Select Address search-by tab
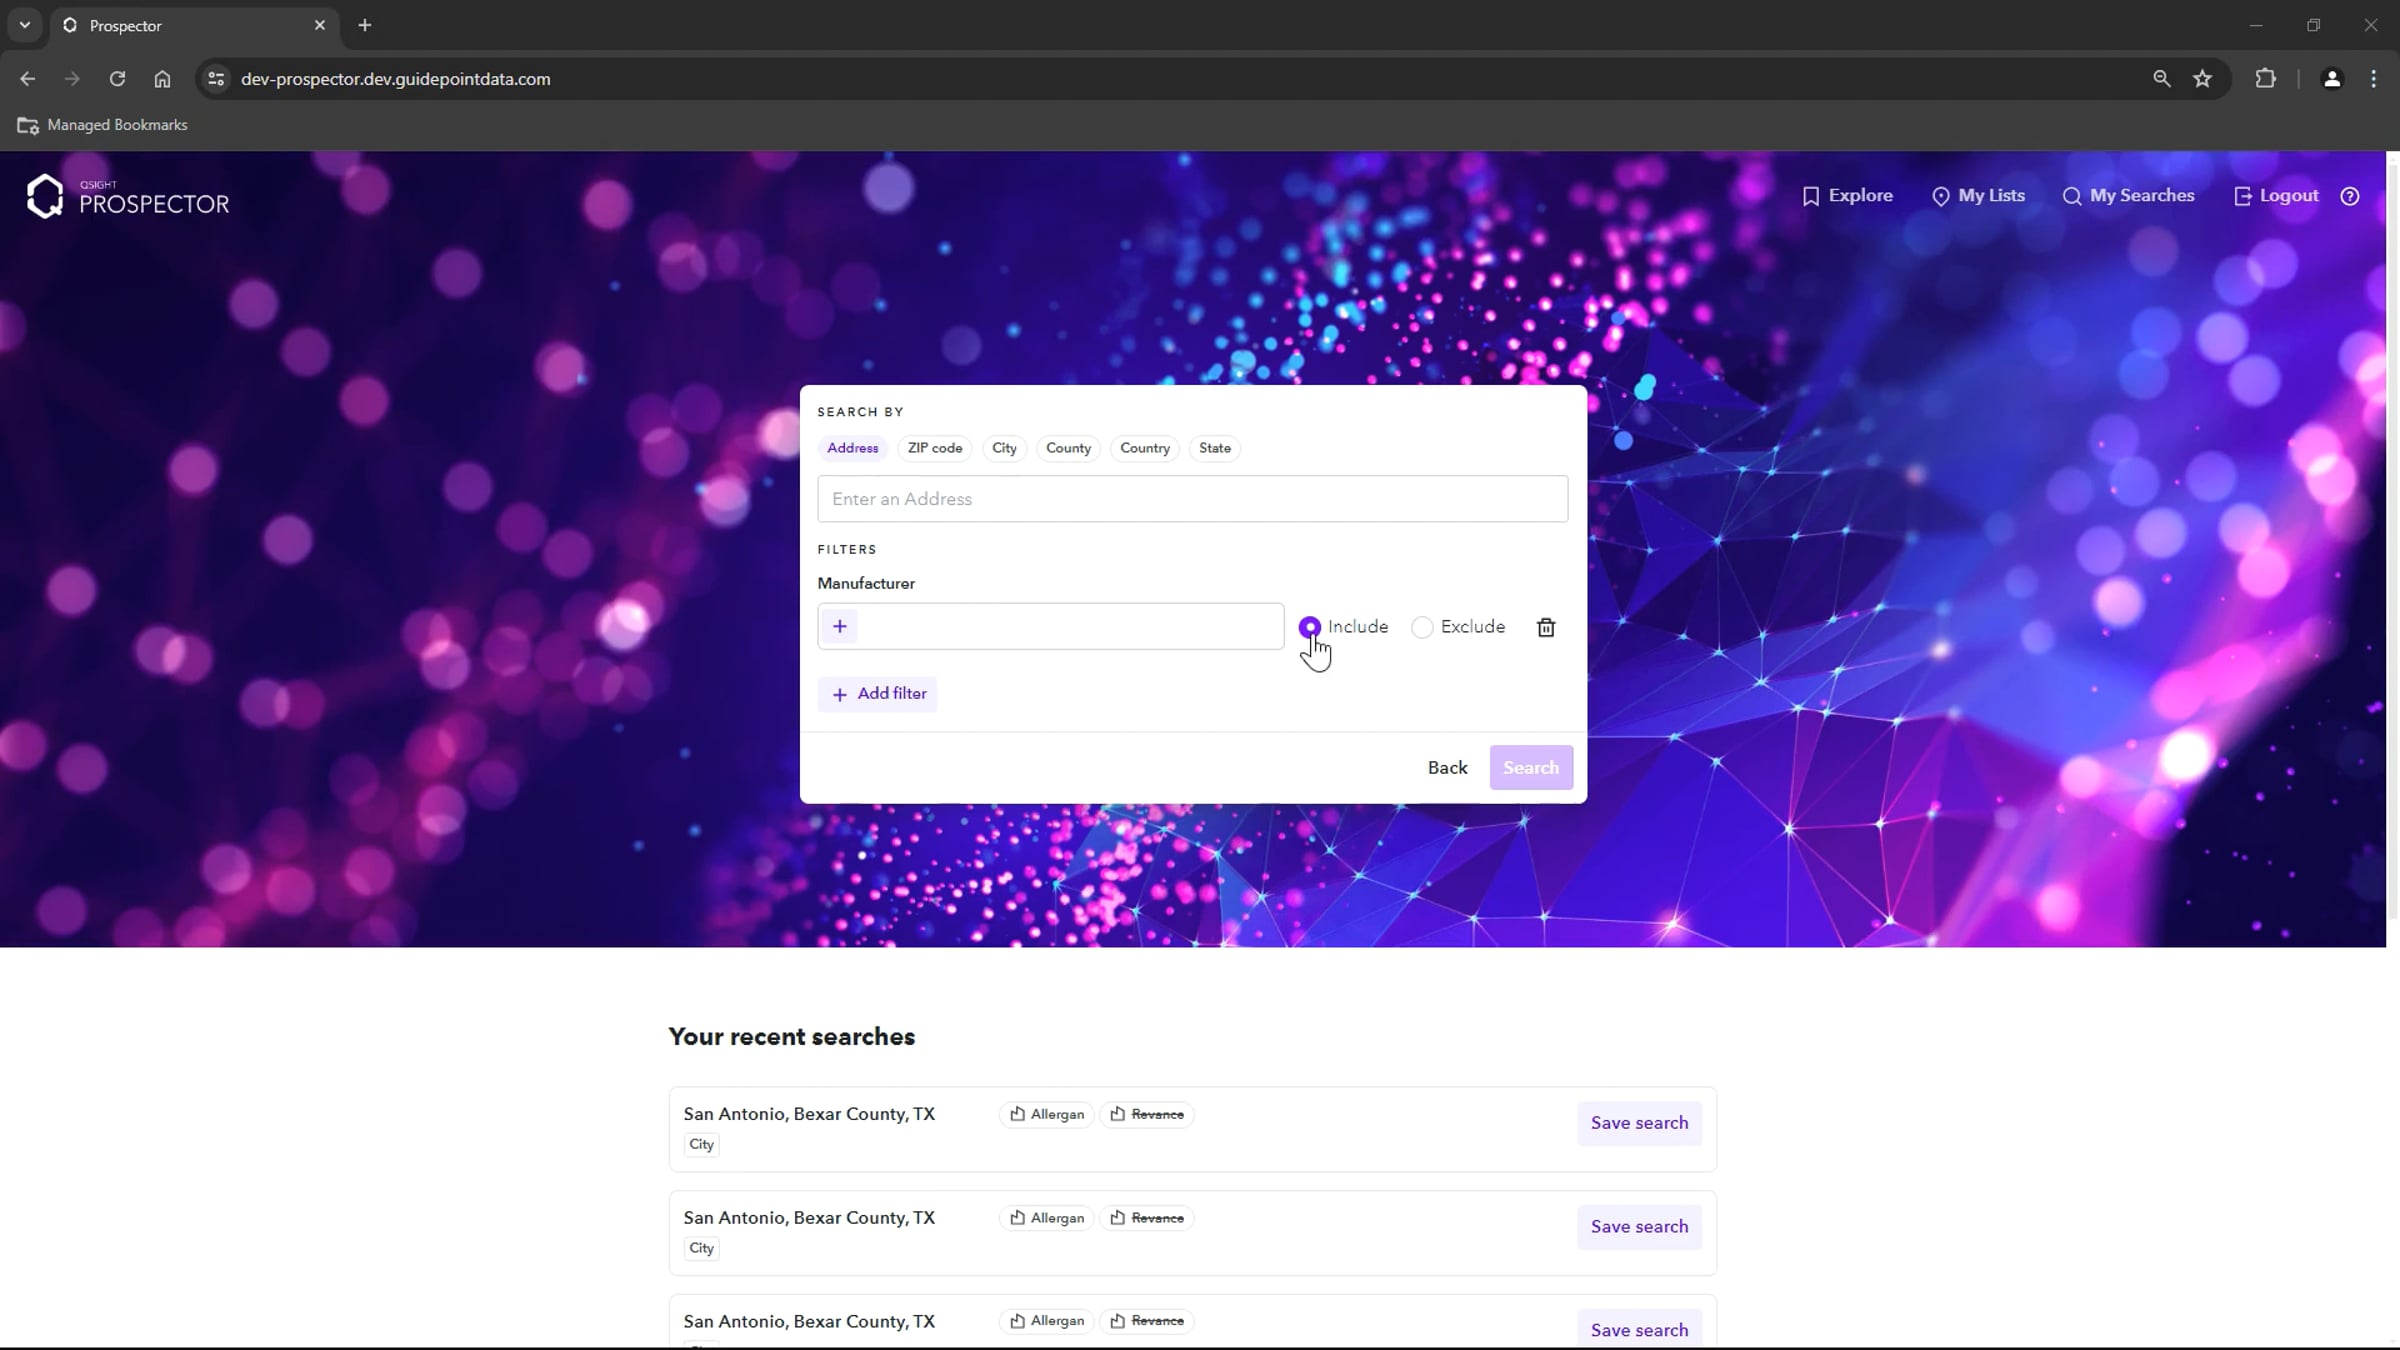The image size is (2400, 1350). coord(852,448)
